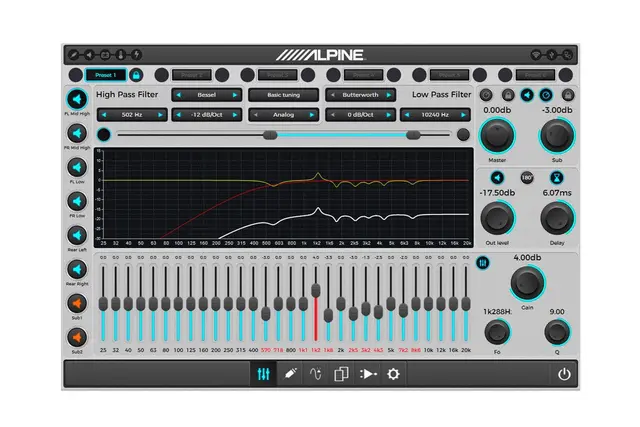Decrease 502 Hz high pass frequency with left arrow
Screen dimensions: 640x427
point(104,115)
